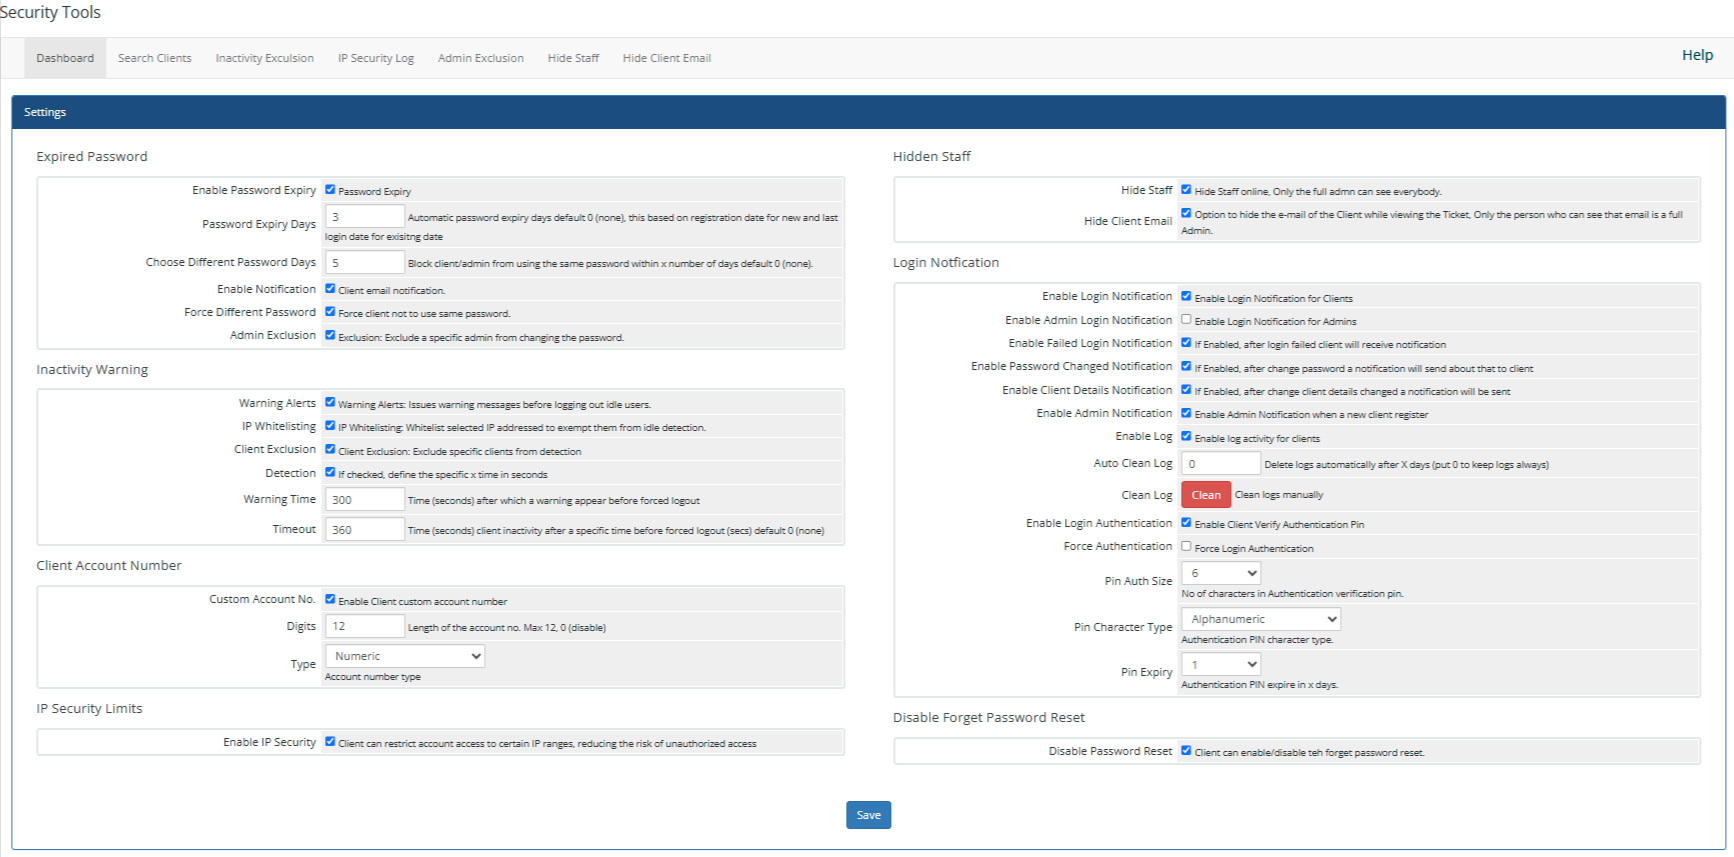Viewport: 1734px width, 857px height.
Task: Click the Auto Clean Log field
Action: pyautogui.click(x=1220, y=464)
